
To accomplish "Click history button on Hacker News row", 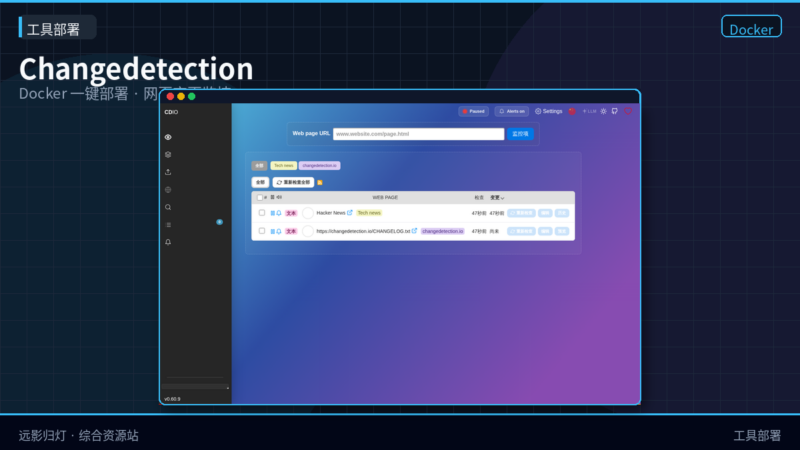I will pos(562,213).
